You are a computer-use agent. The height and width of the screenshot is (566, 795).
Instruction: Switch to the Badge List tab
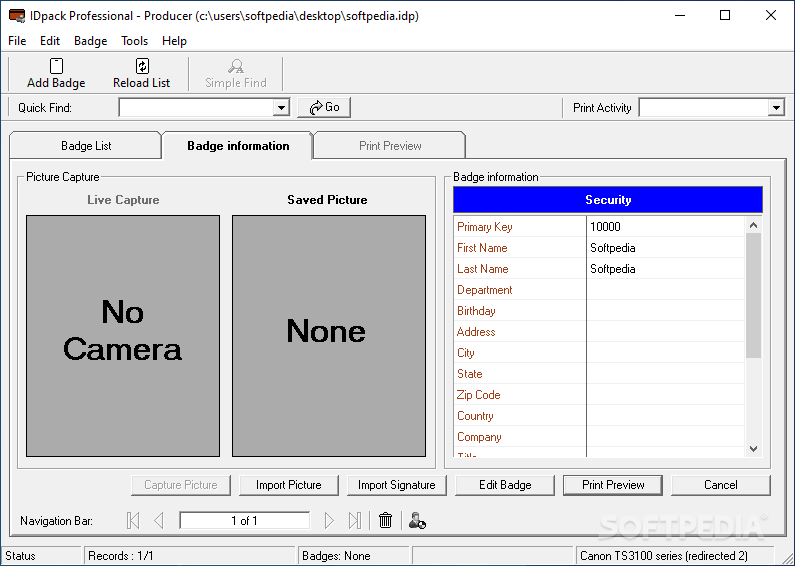tap(86, 146)
